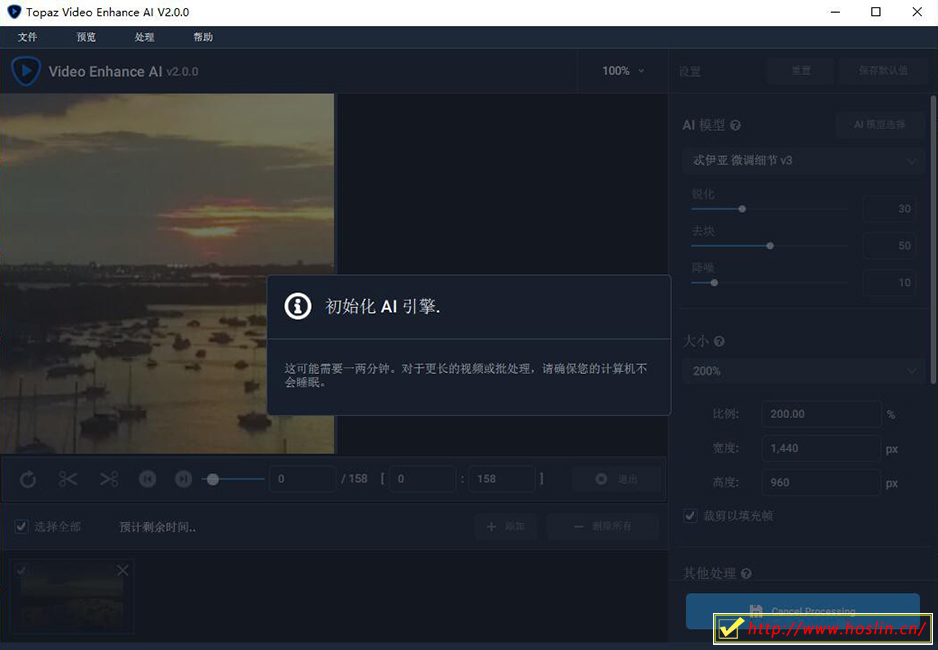Click the 高度 field showing 960
Viewport: 938px width, 650px height.
821,483
